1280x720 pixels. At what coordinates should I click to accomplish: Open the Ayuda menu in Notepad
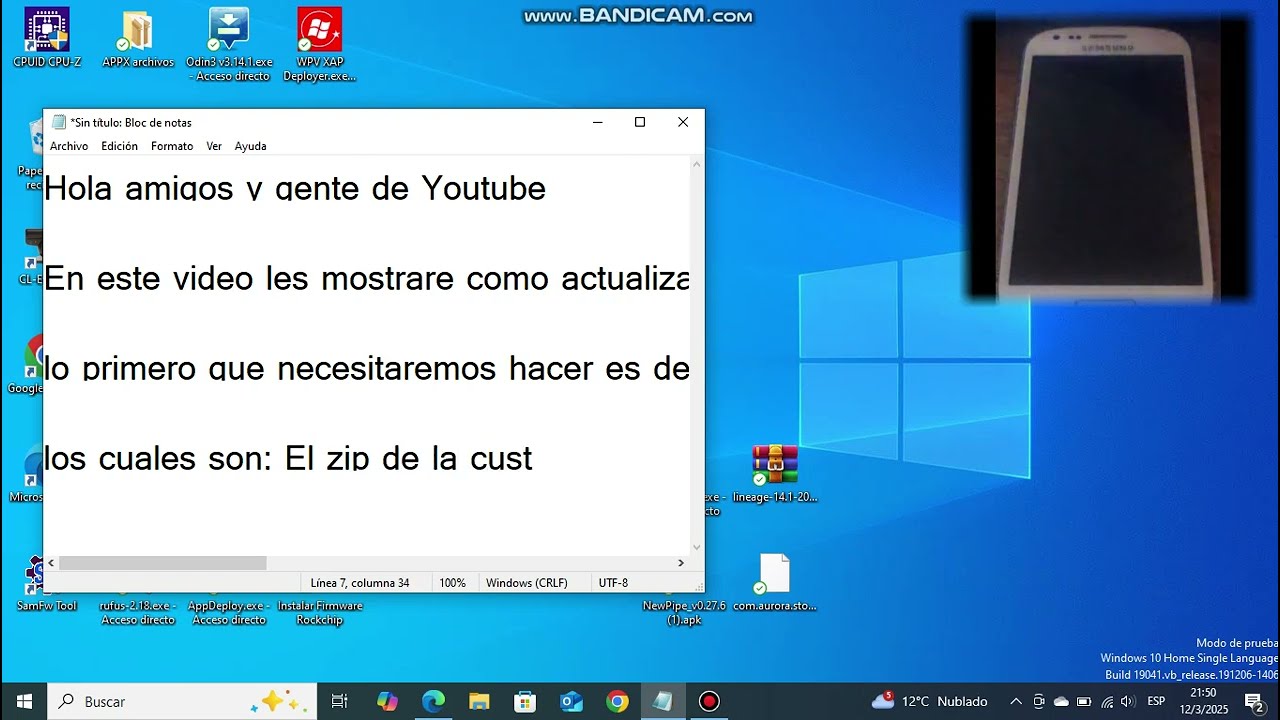pyautogui.click(x=250, y=146)
